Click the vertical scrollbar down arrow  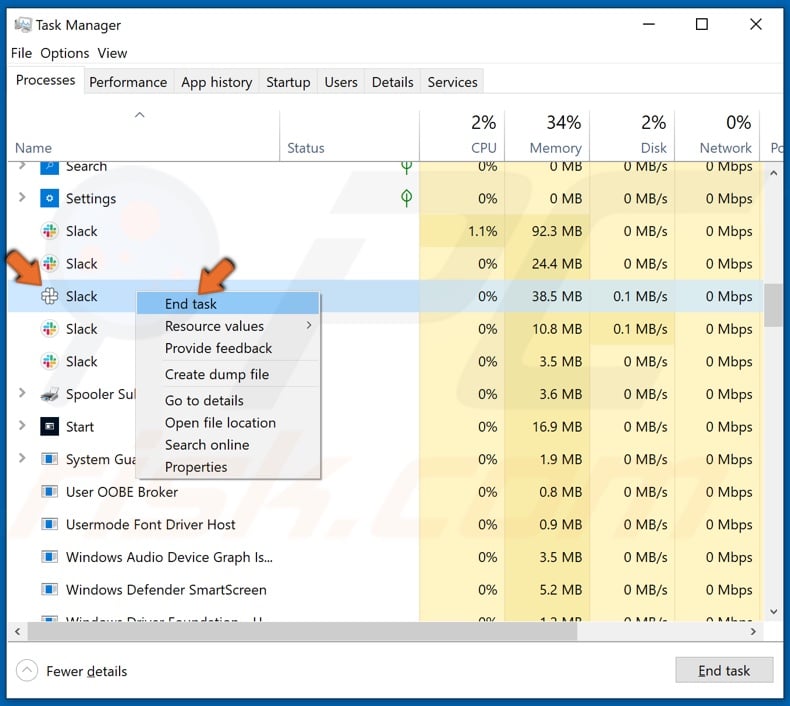[x=773, y=611]
